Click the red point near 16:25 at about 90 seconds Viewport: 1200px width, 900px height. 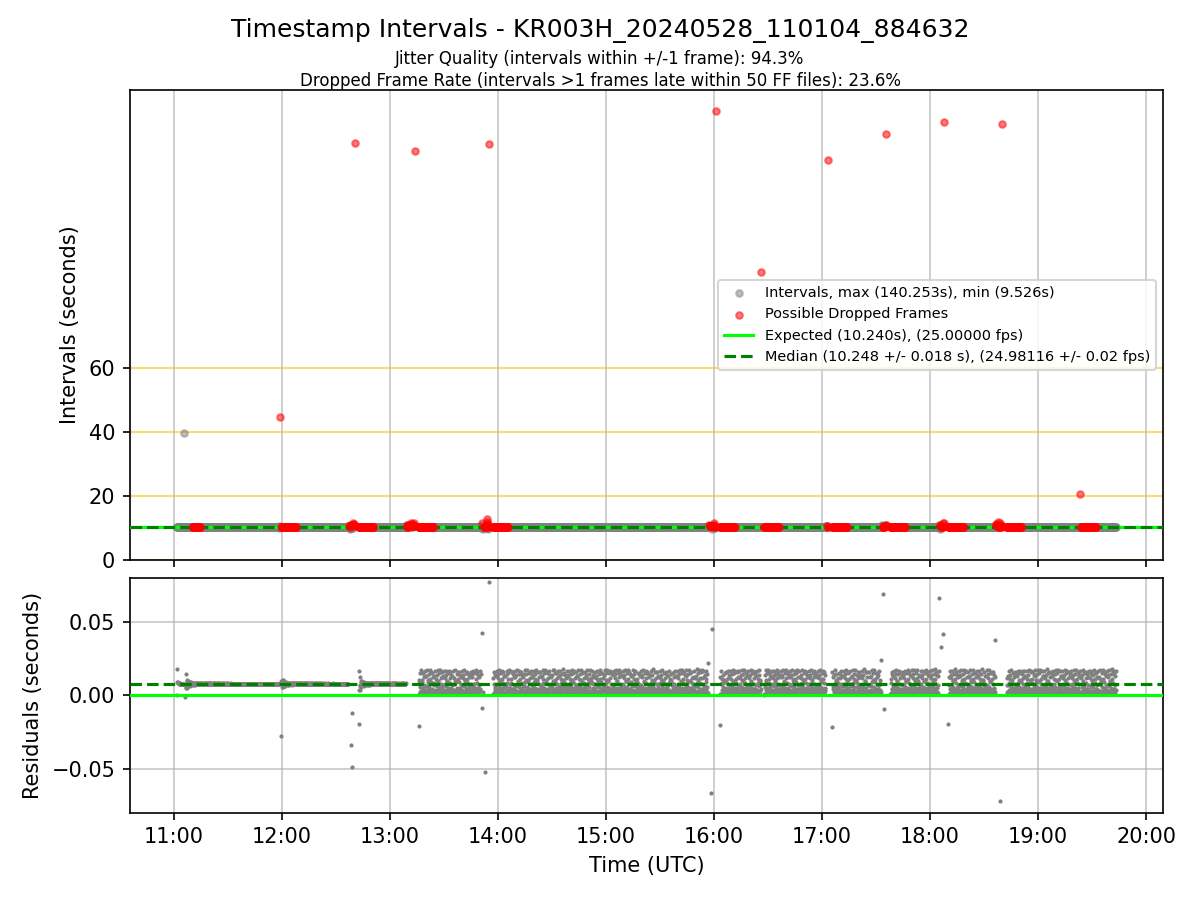pyautogui.click(x=761, y=272)
